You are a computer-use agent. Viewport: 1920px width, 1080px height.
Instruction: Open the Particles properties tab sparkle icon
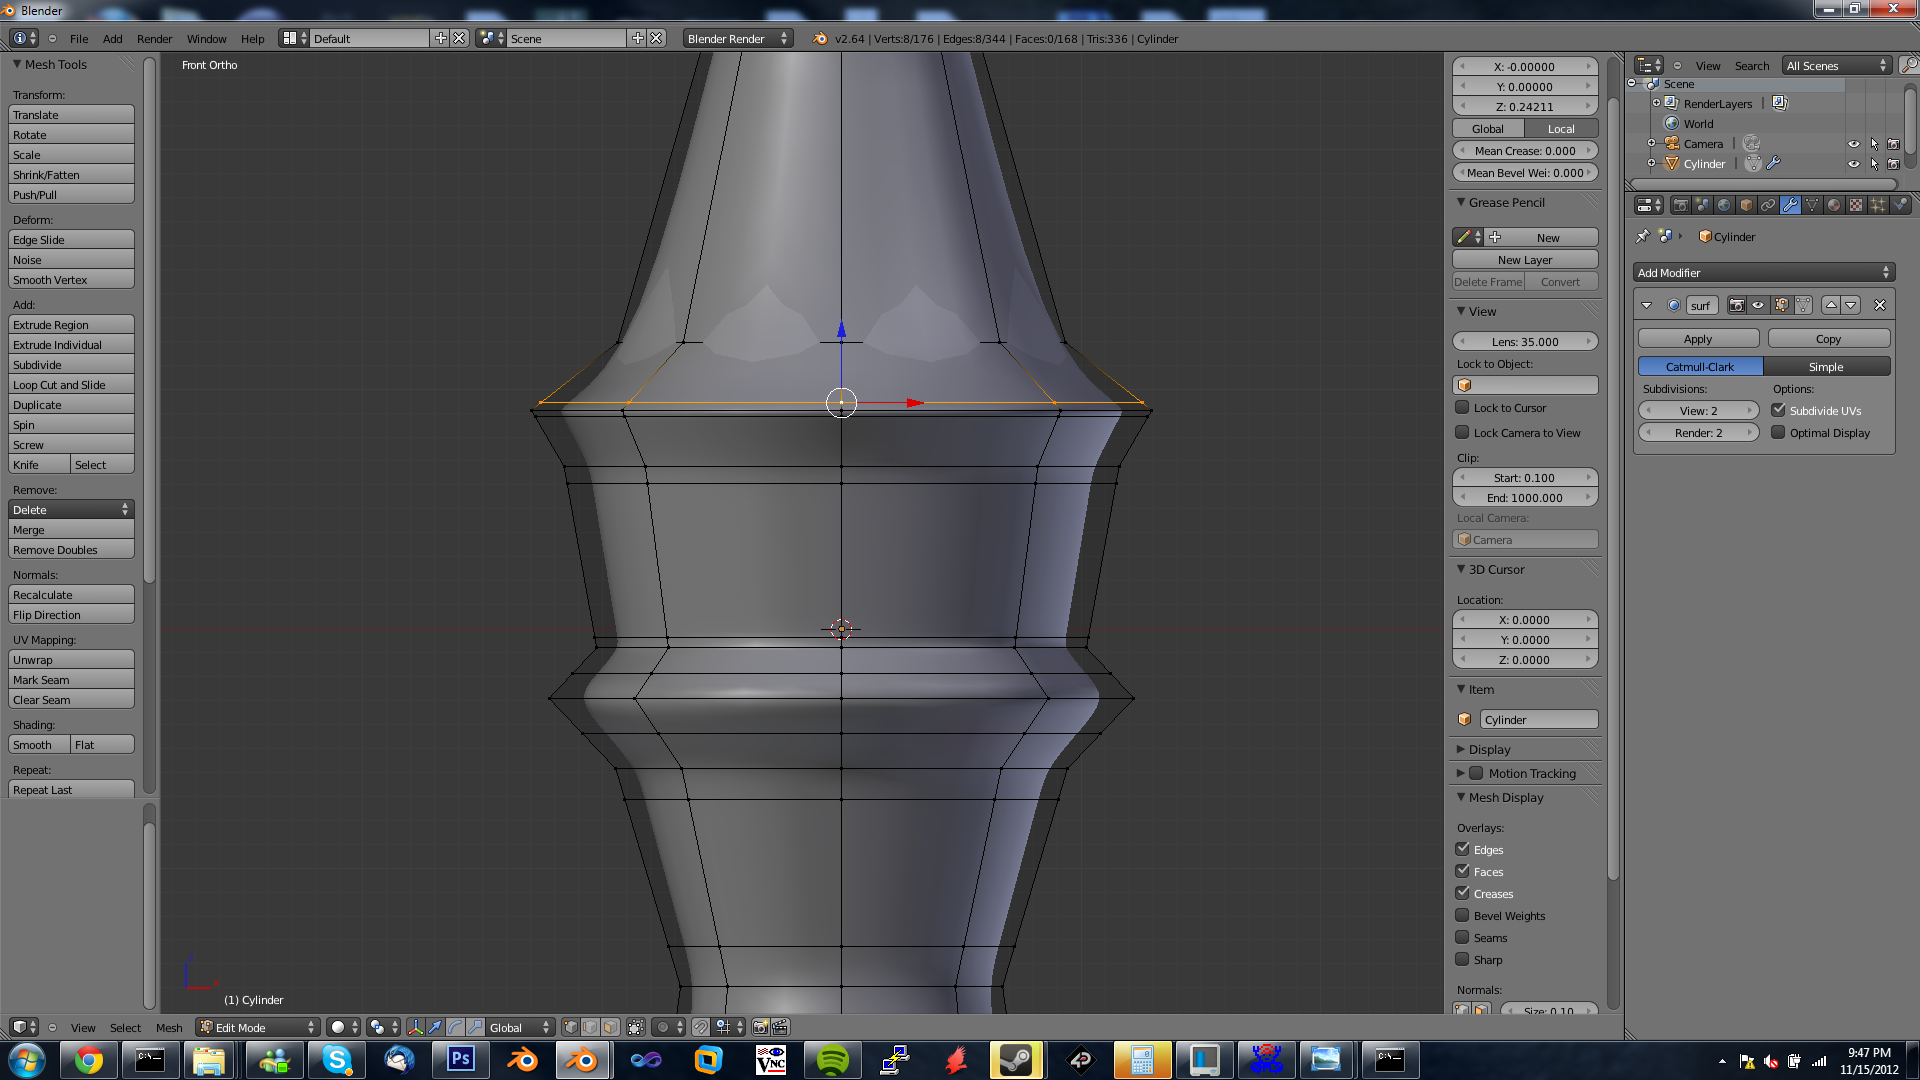point(1878,205)
